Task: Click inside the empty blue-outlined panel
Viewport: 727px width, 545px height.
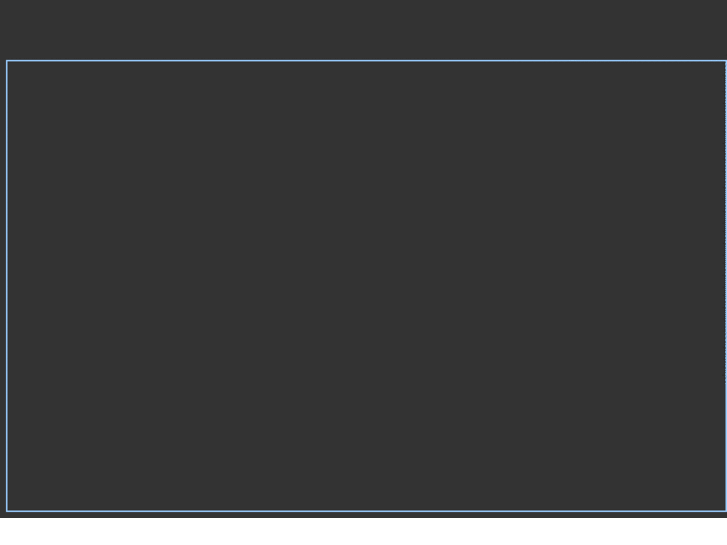Action: [366, 286]
